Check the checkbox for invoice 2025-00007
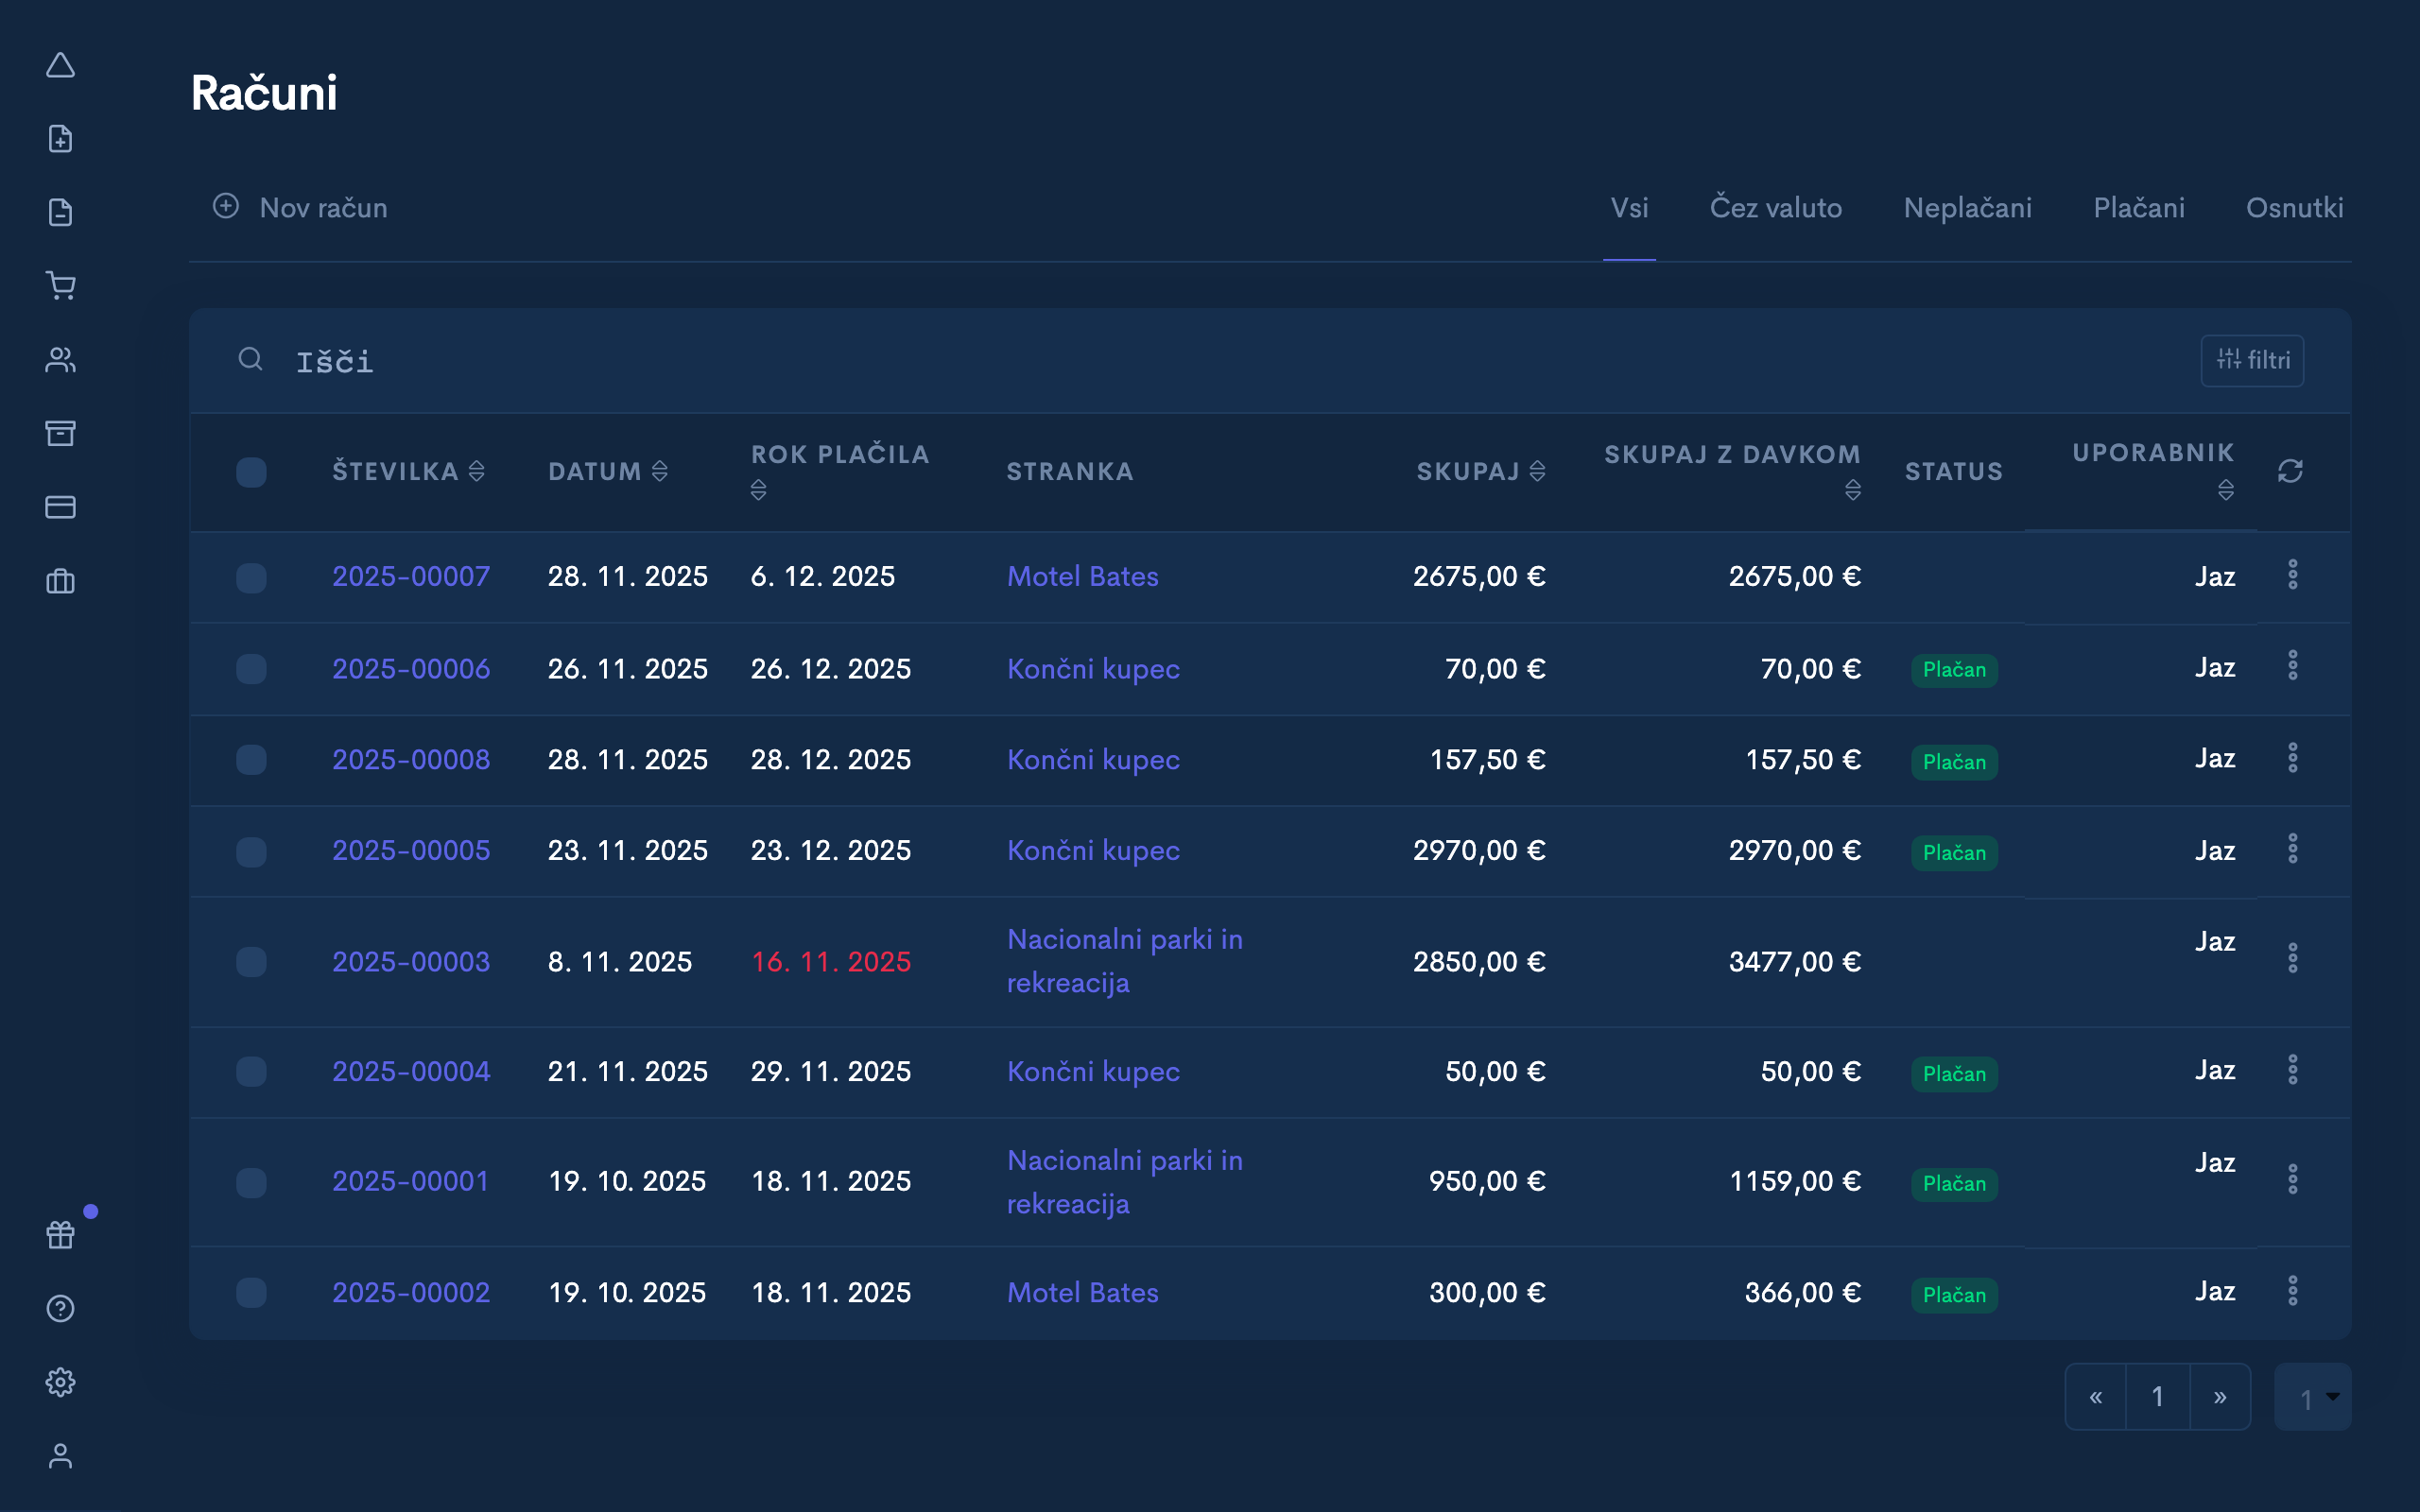Screen dimensions: 2420x1512 pos(251,577)
